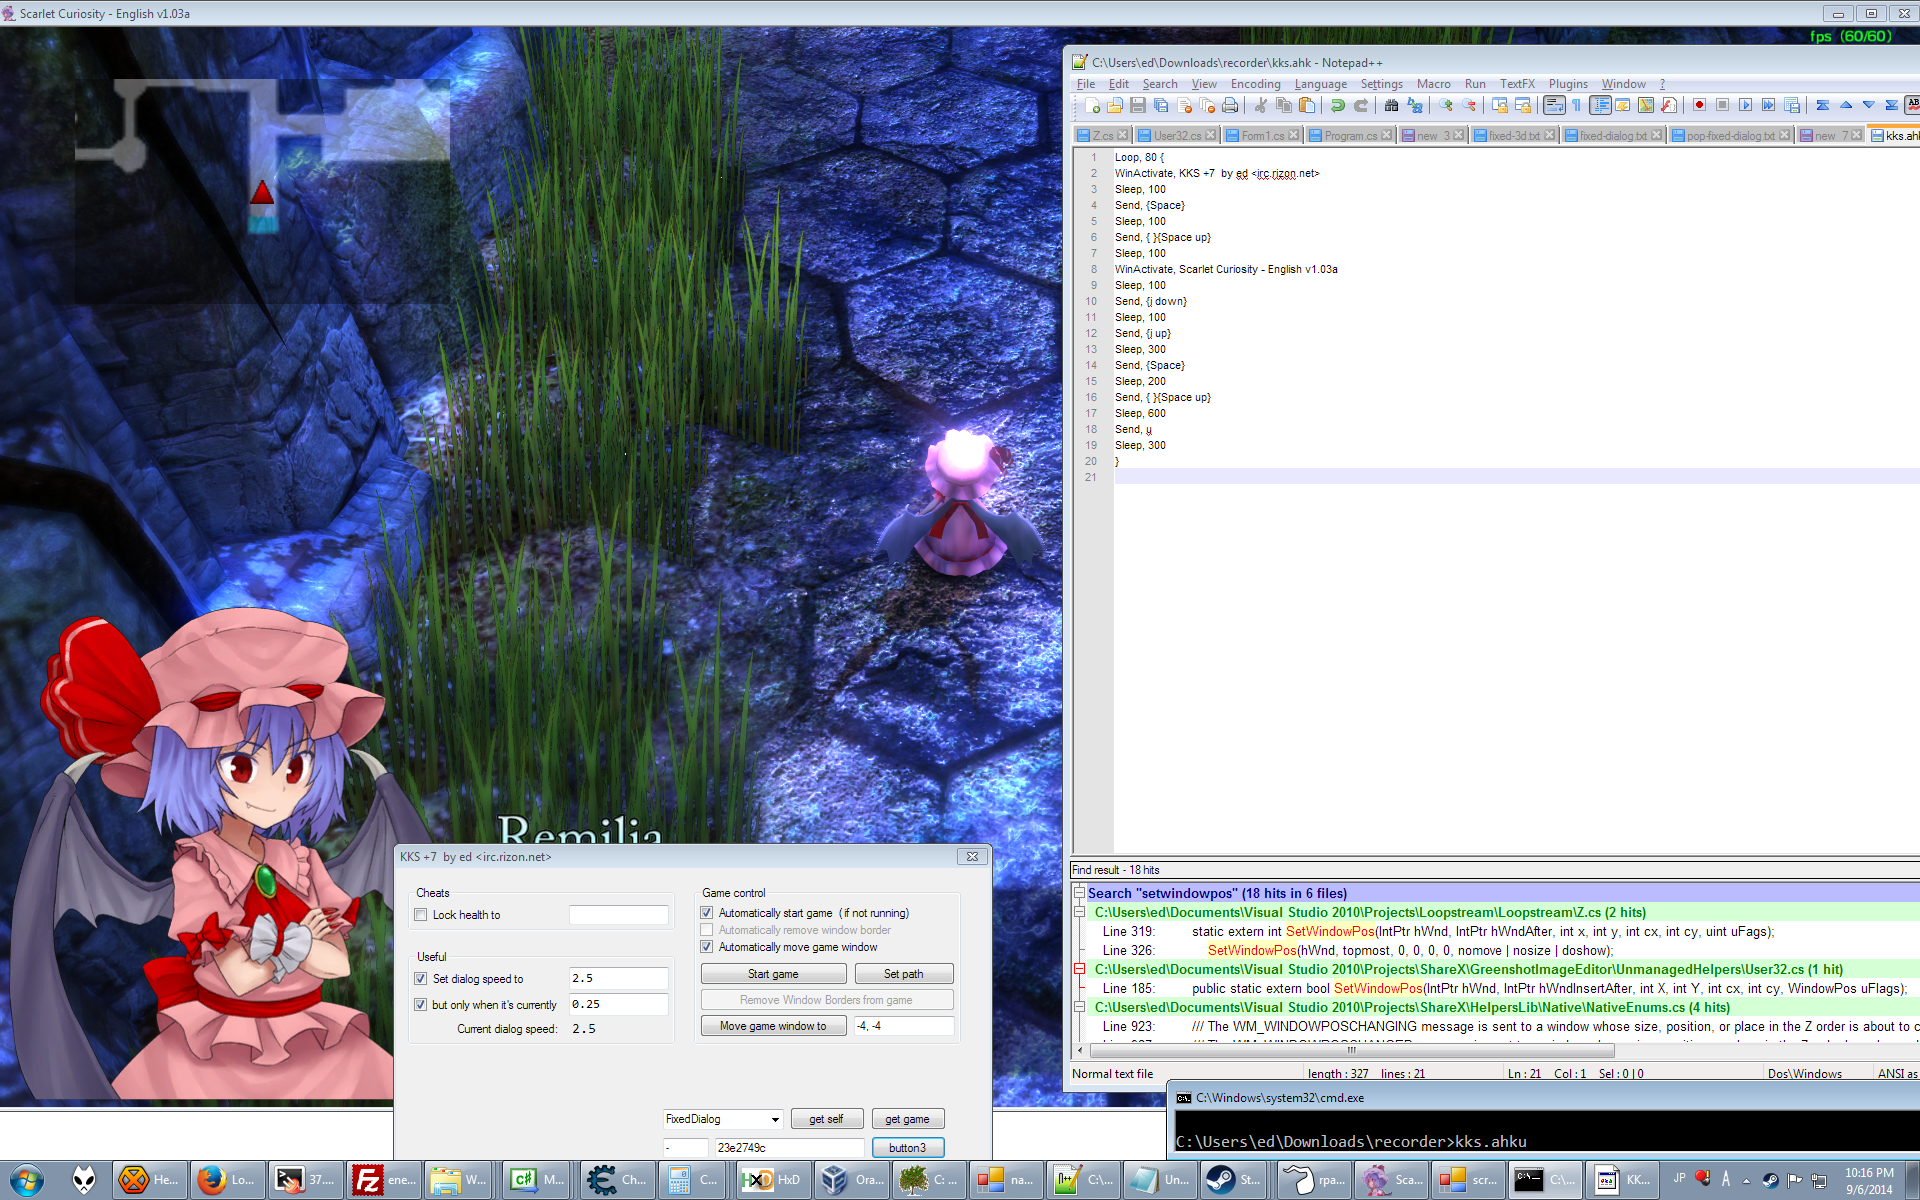Screen dimensions: 1920x1200
Task: Switch to the User32.cs tab
Action: tap(1176, 135)
